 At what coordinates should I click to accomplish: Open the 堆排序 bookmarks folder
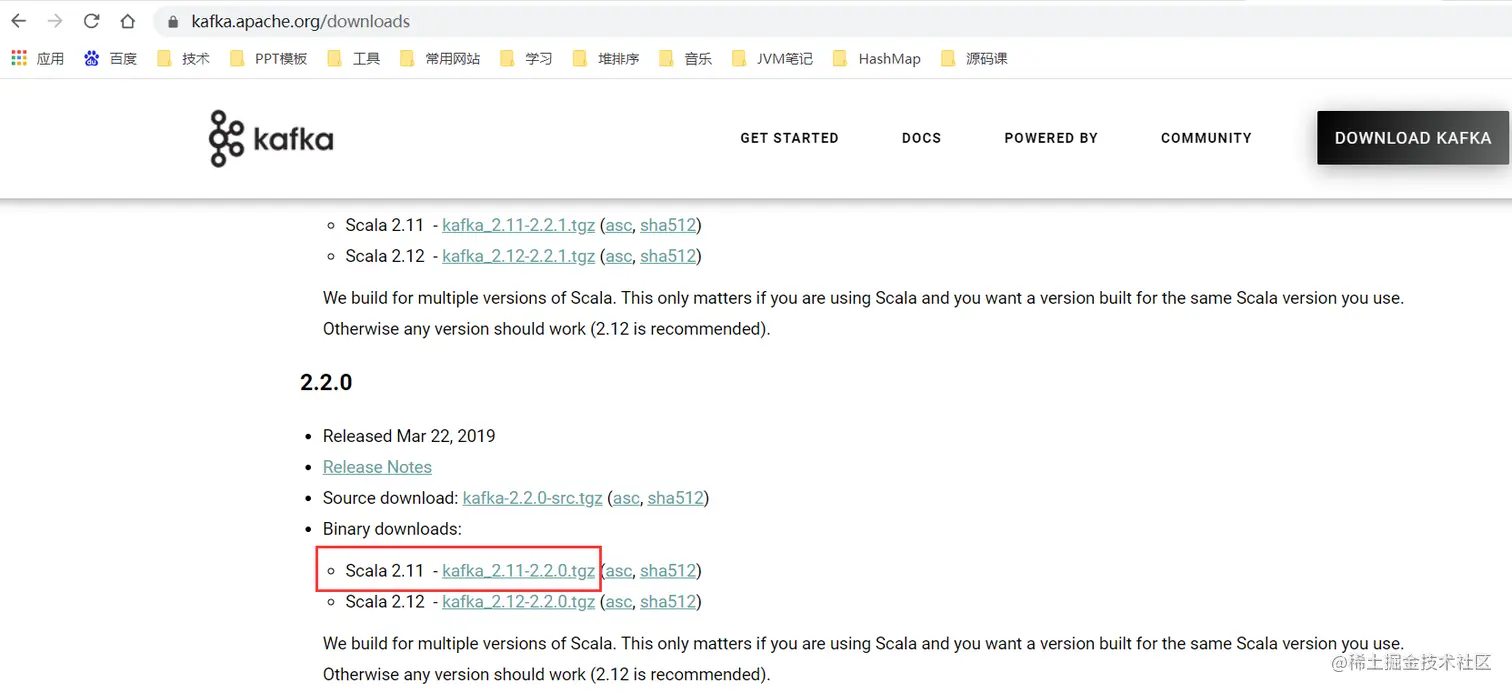tap(606, 59)
